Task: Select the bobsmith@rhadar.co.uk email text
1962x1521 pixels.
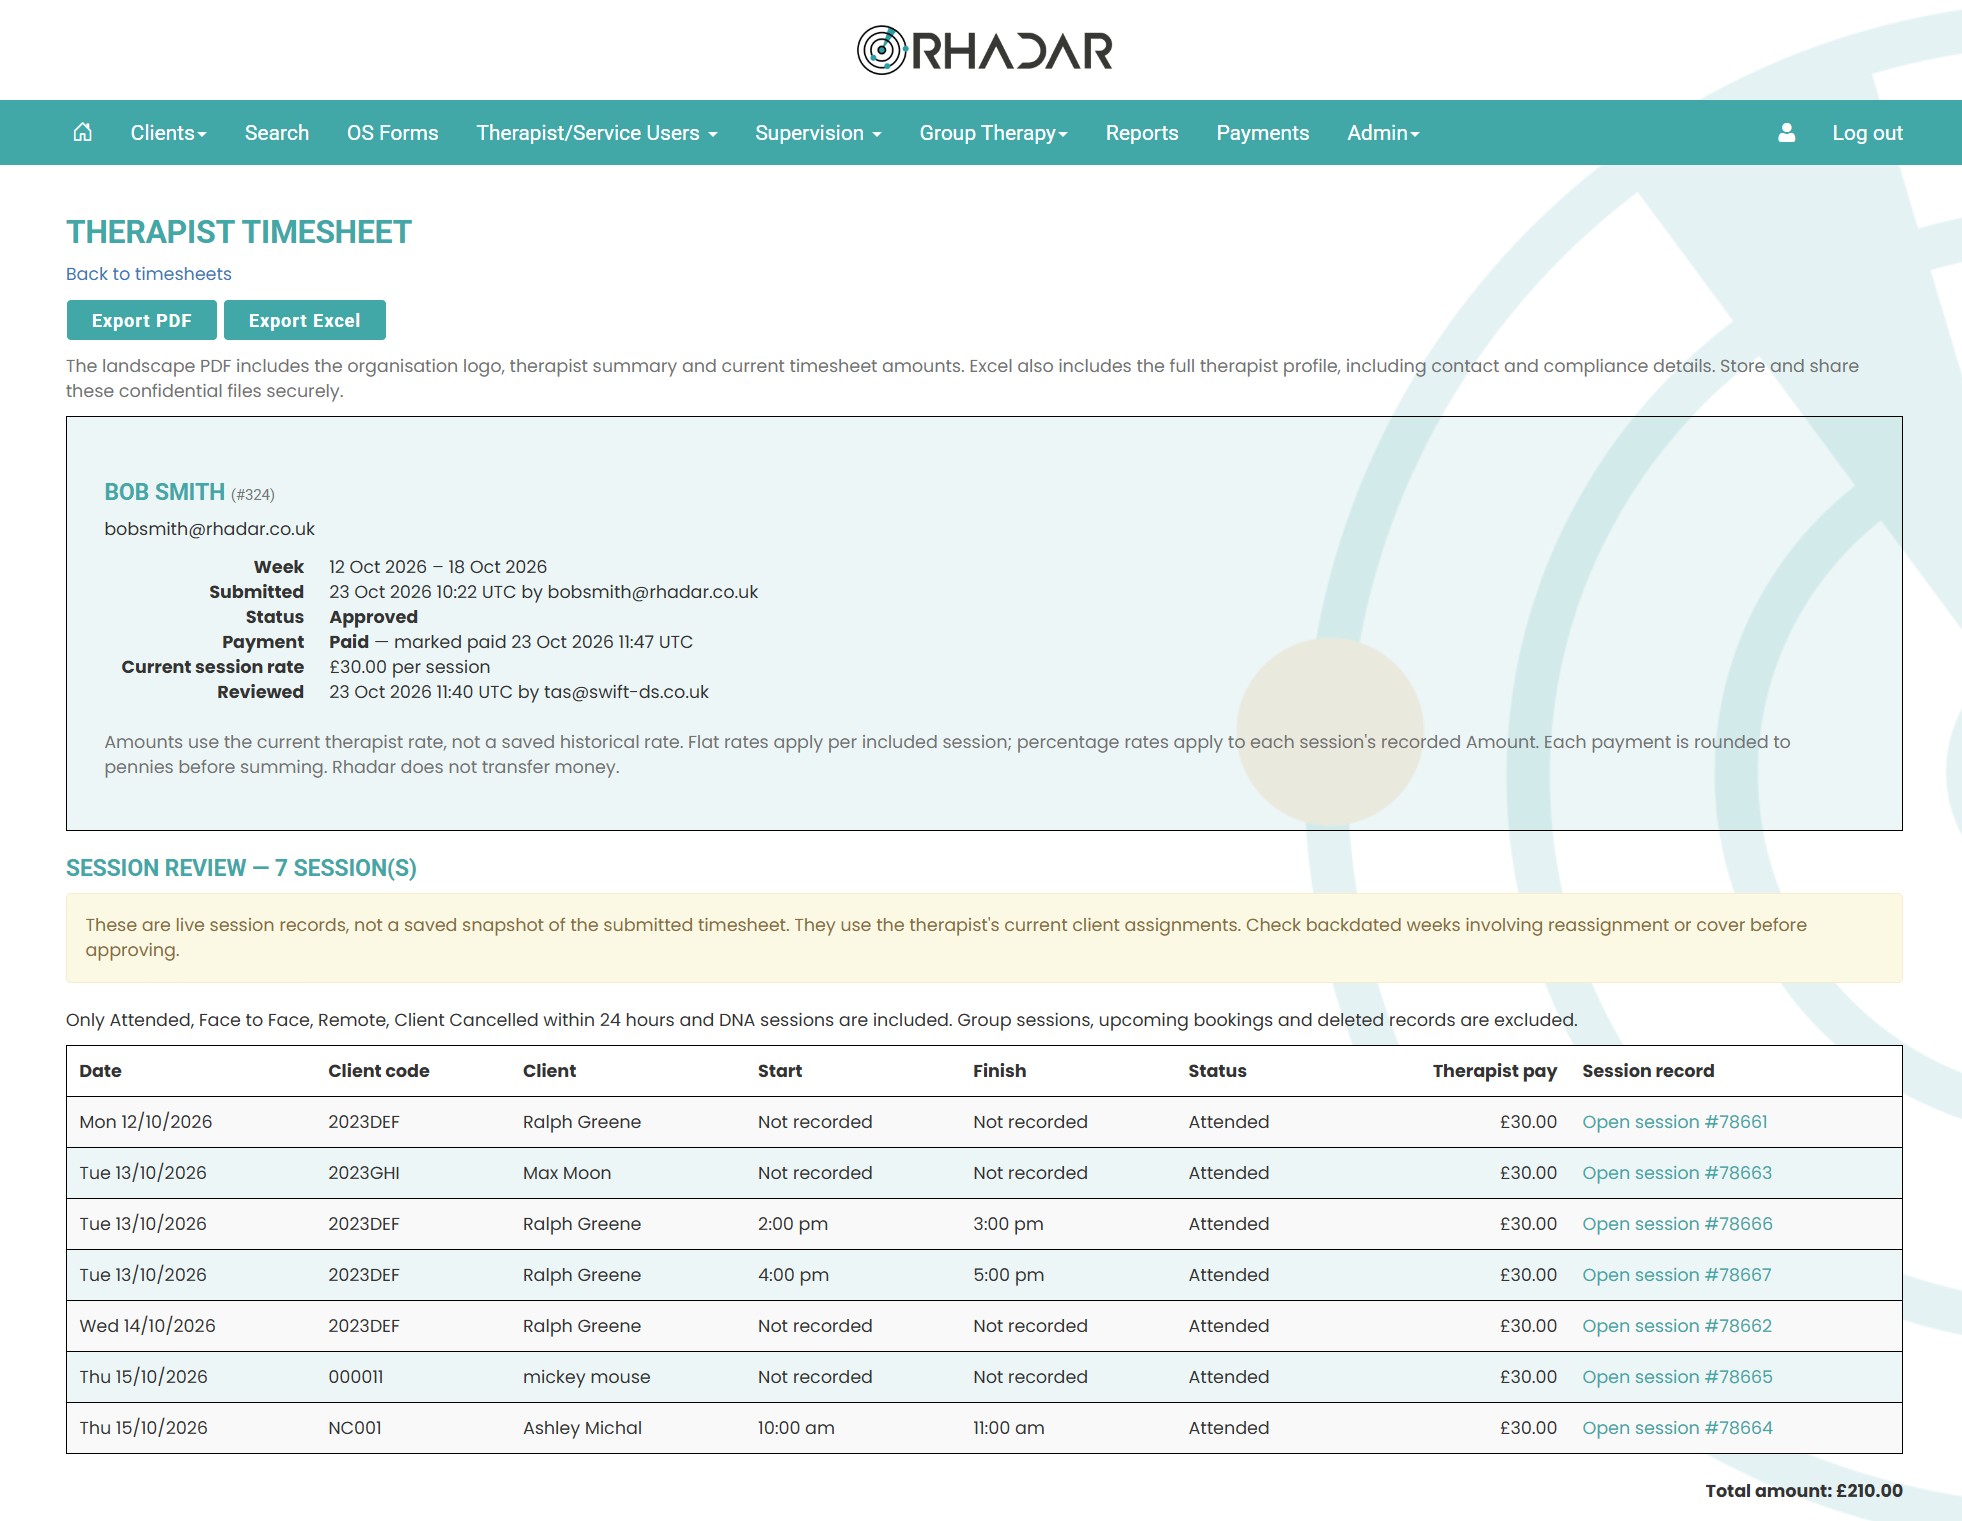Action: coord(209,529)
